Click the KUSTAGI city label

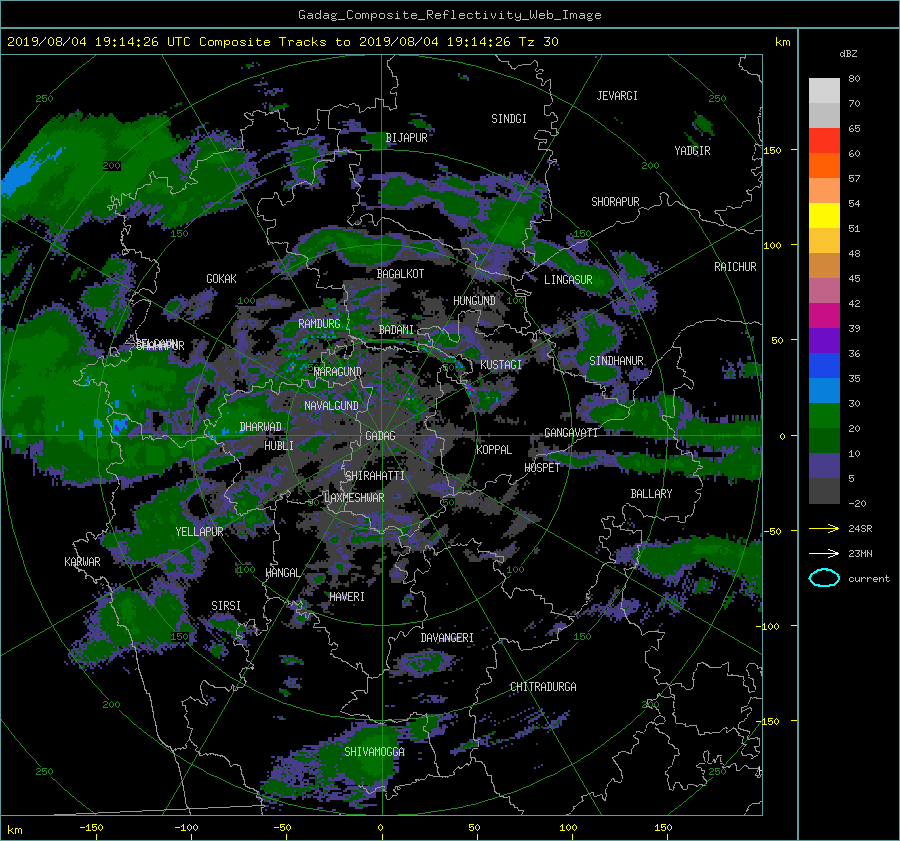click(x=501, y=365)
